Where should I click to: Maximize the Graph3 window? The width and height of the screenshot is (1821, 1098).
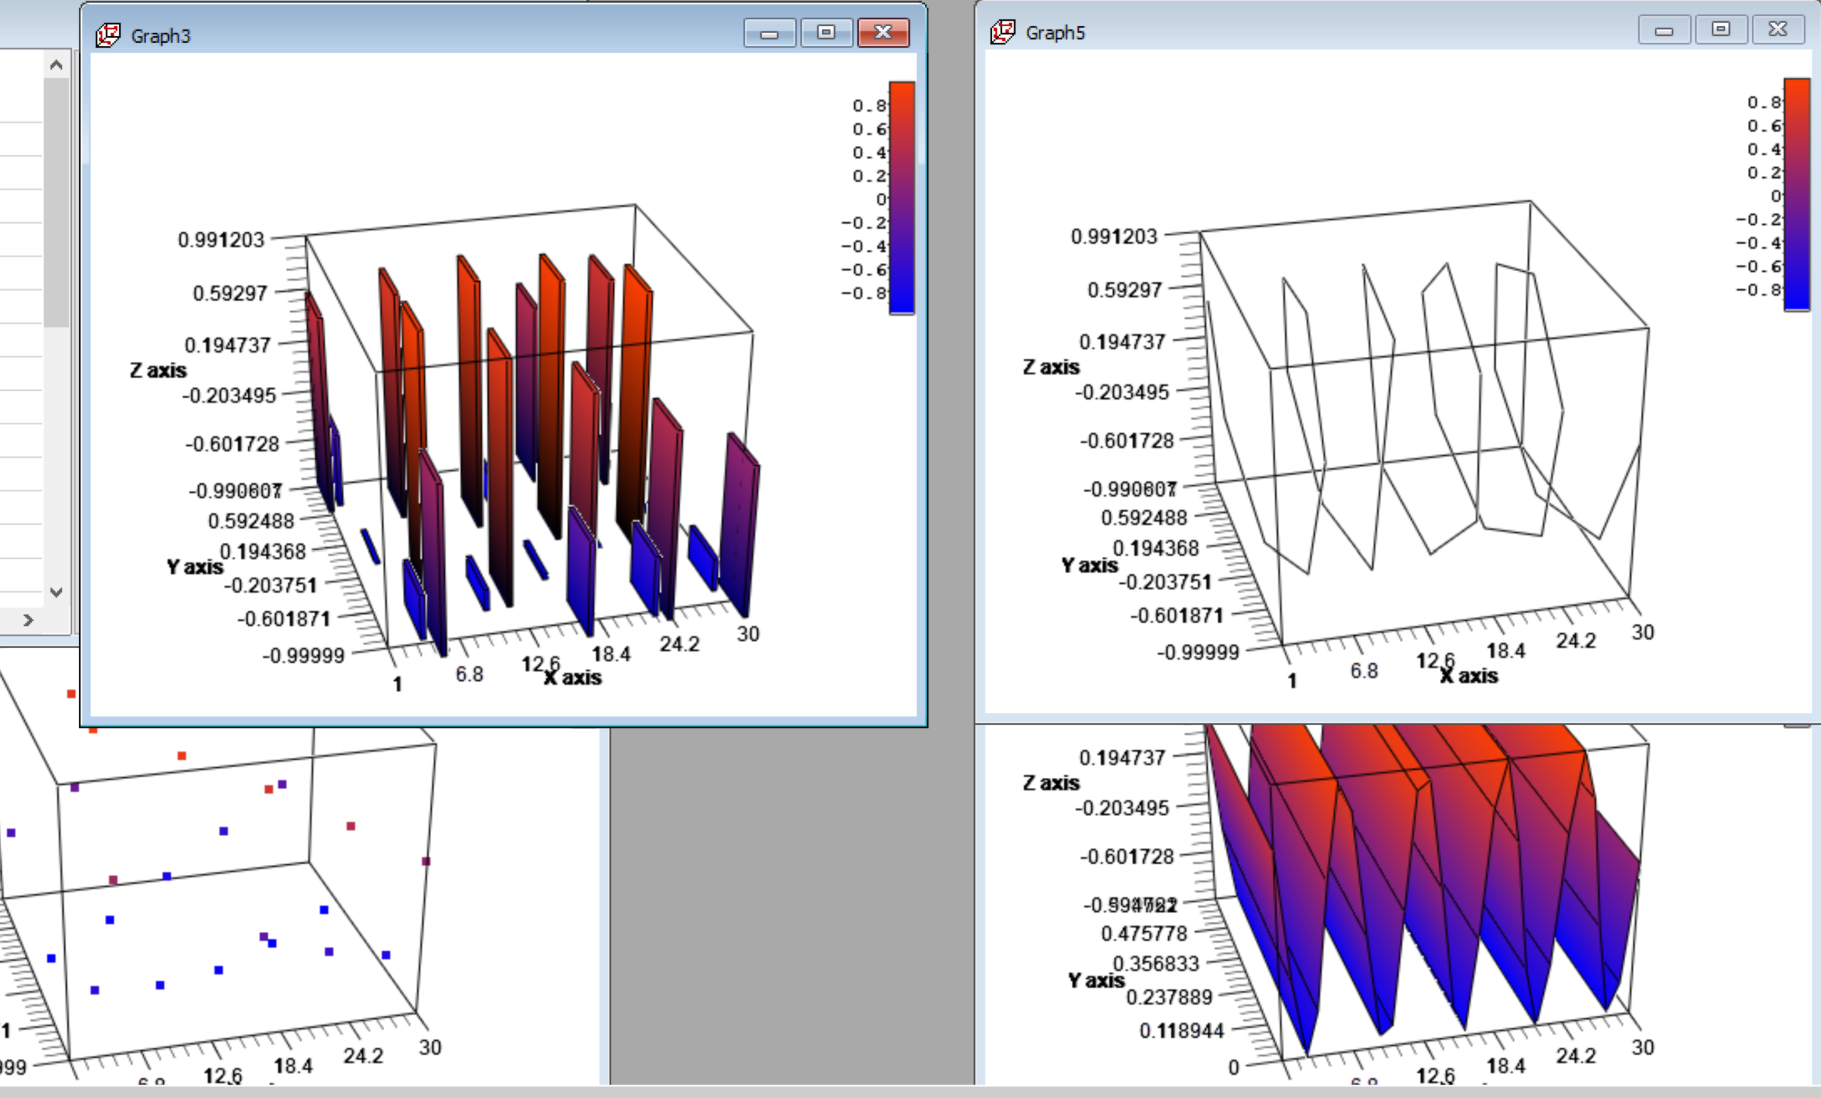click(x=826, y=33)
